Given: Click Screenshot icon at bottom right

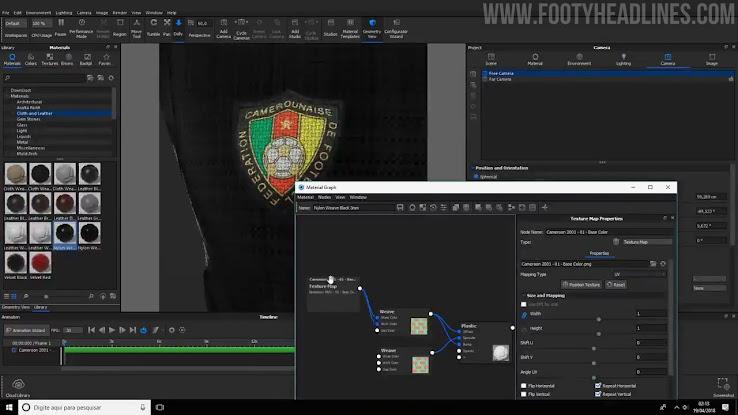Looking at the screenshot, I should coord(723,387).
